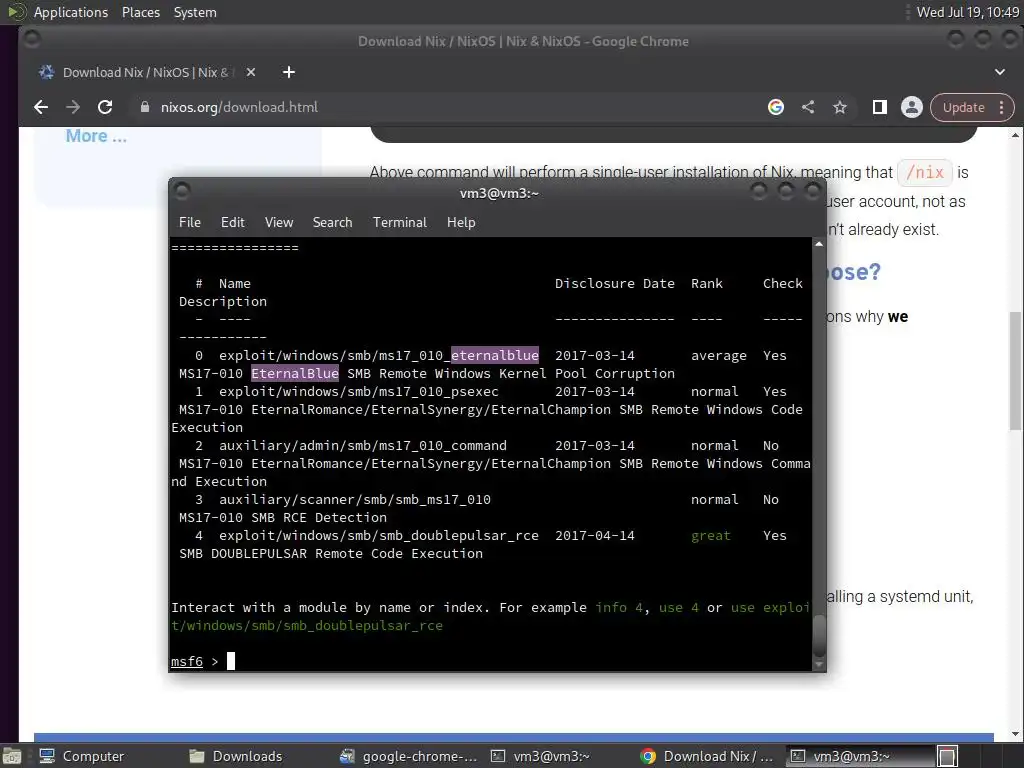Viewport: 1024px width, 768px height.
Task: Switch to google-chrome taskbar entry
Action: [409, 756]
